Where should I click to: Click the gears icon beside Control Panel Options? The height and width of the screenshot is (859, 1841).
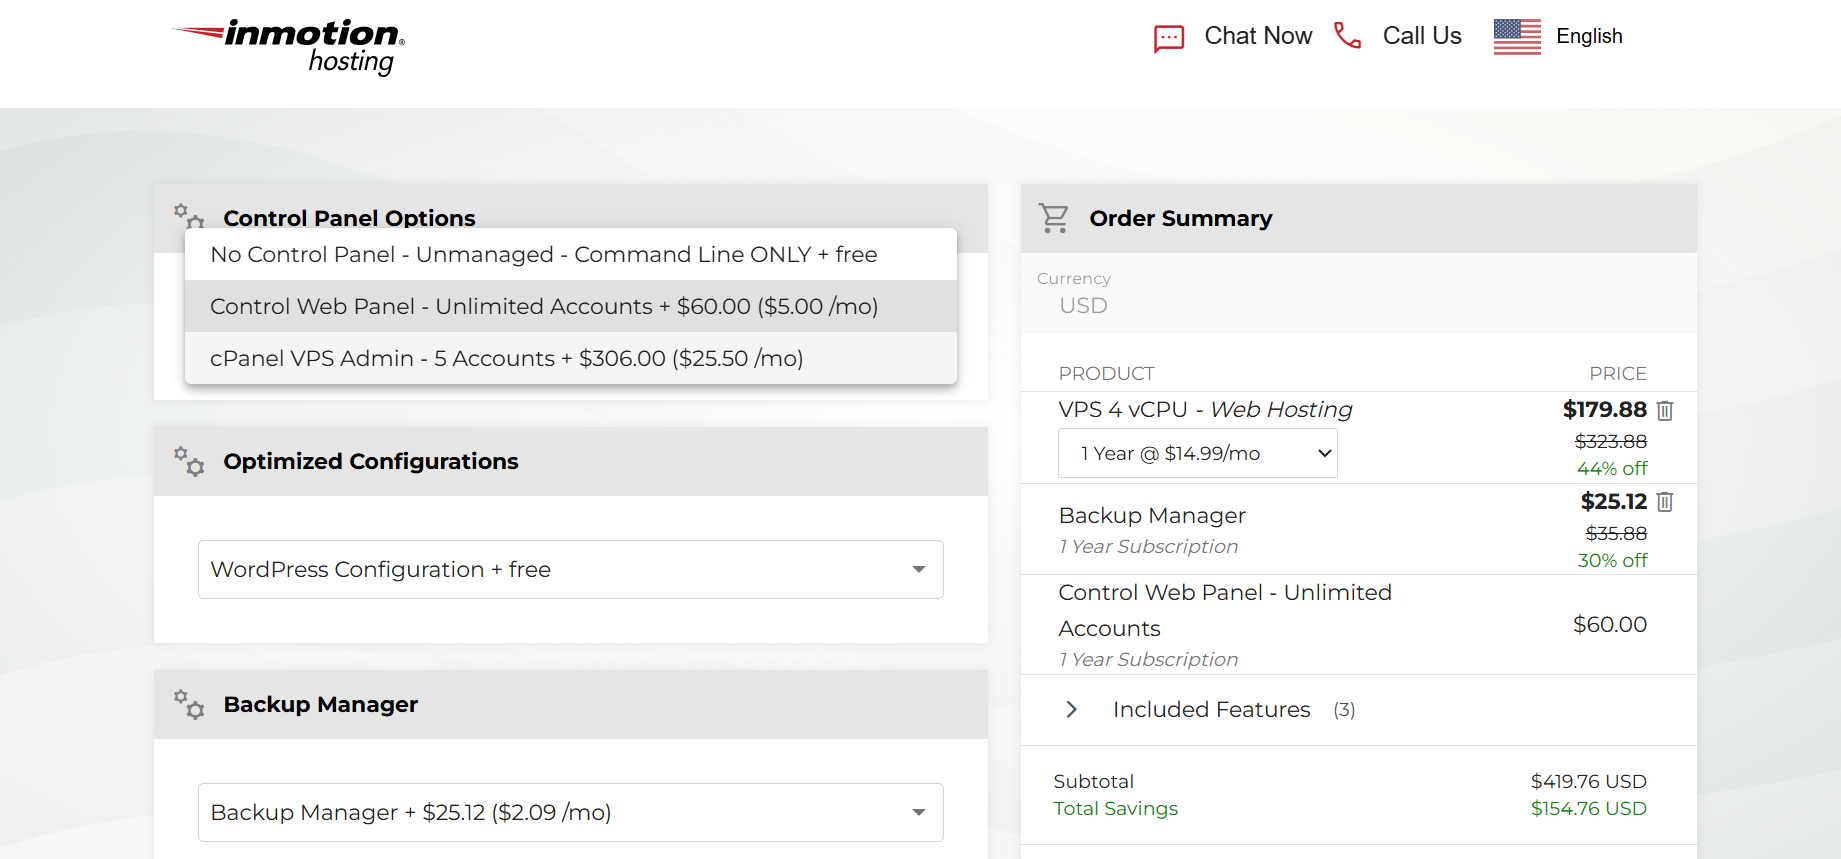pyautogui.click(x=189, y=215)
